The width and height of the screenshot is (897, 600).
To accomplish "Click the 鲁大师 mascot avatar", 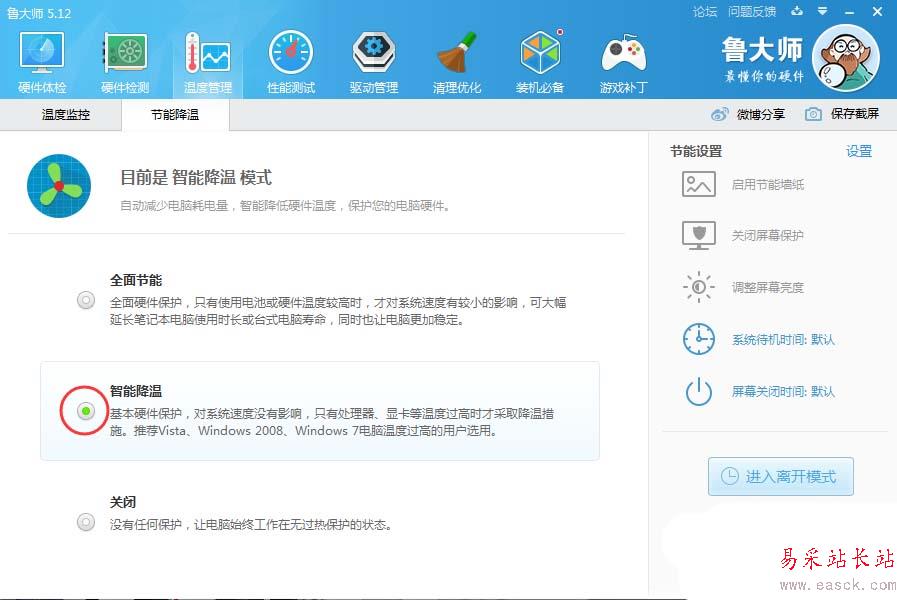I will tap(846, 58).
